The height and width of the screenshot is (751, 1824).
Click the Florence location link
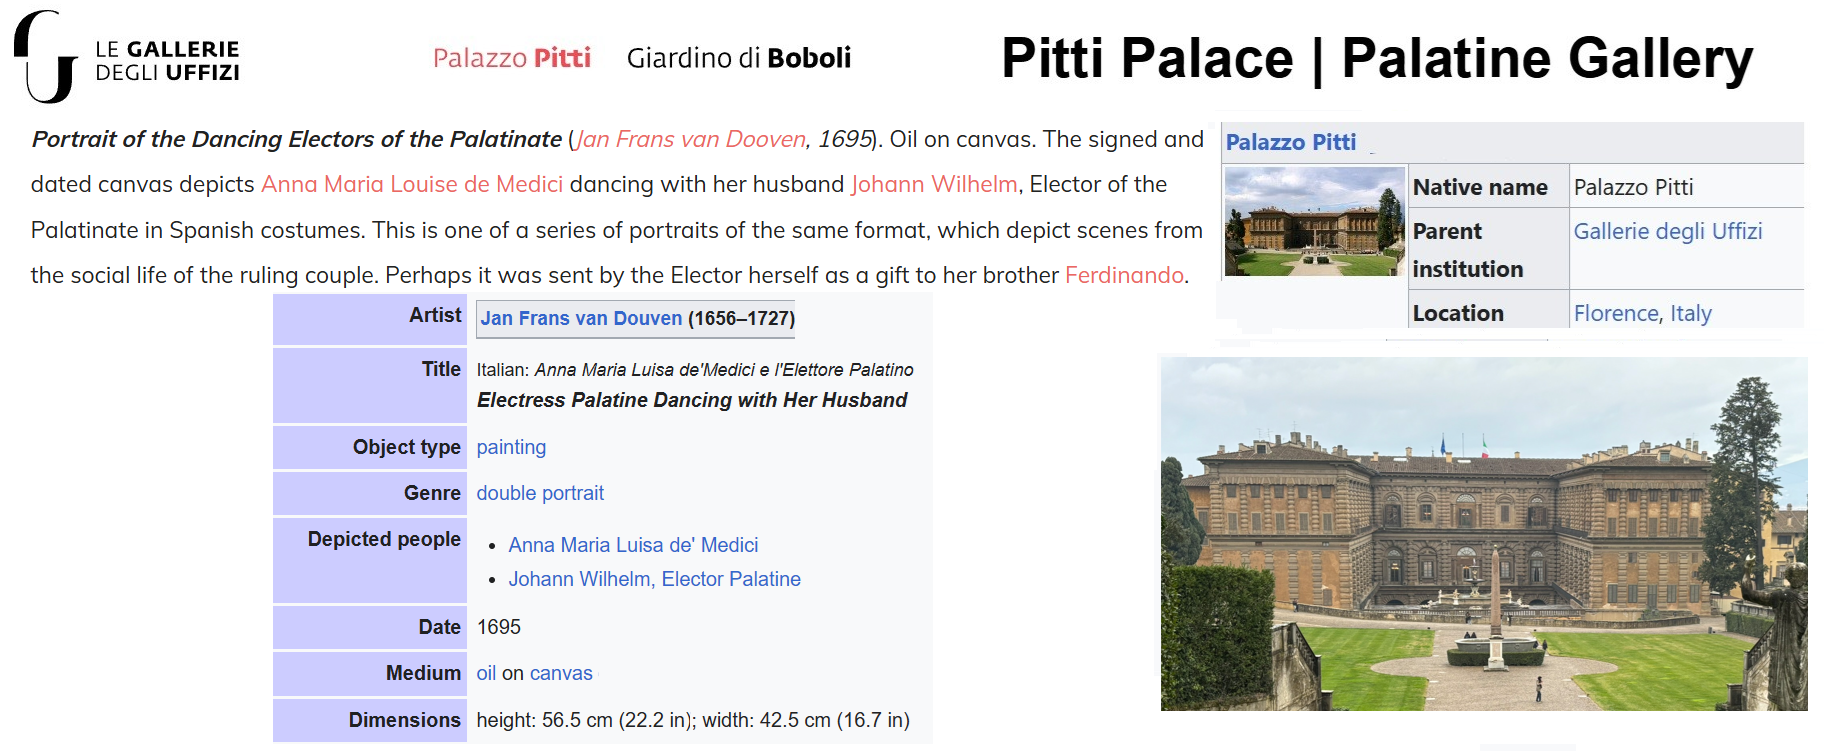point(1616,313)
